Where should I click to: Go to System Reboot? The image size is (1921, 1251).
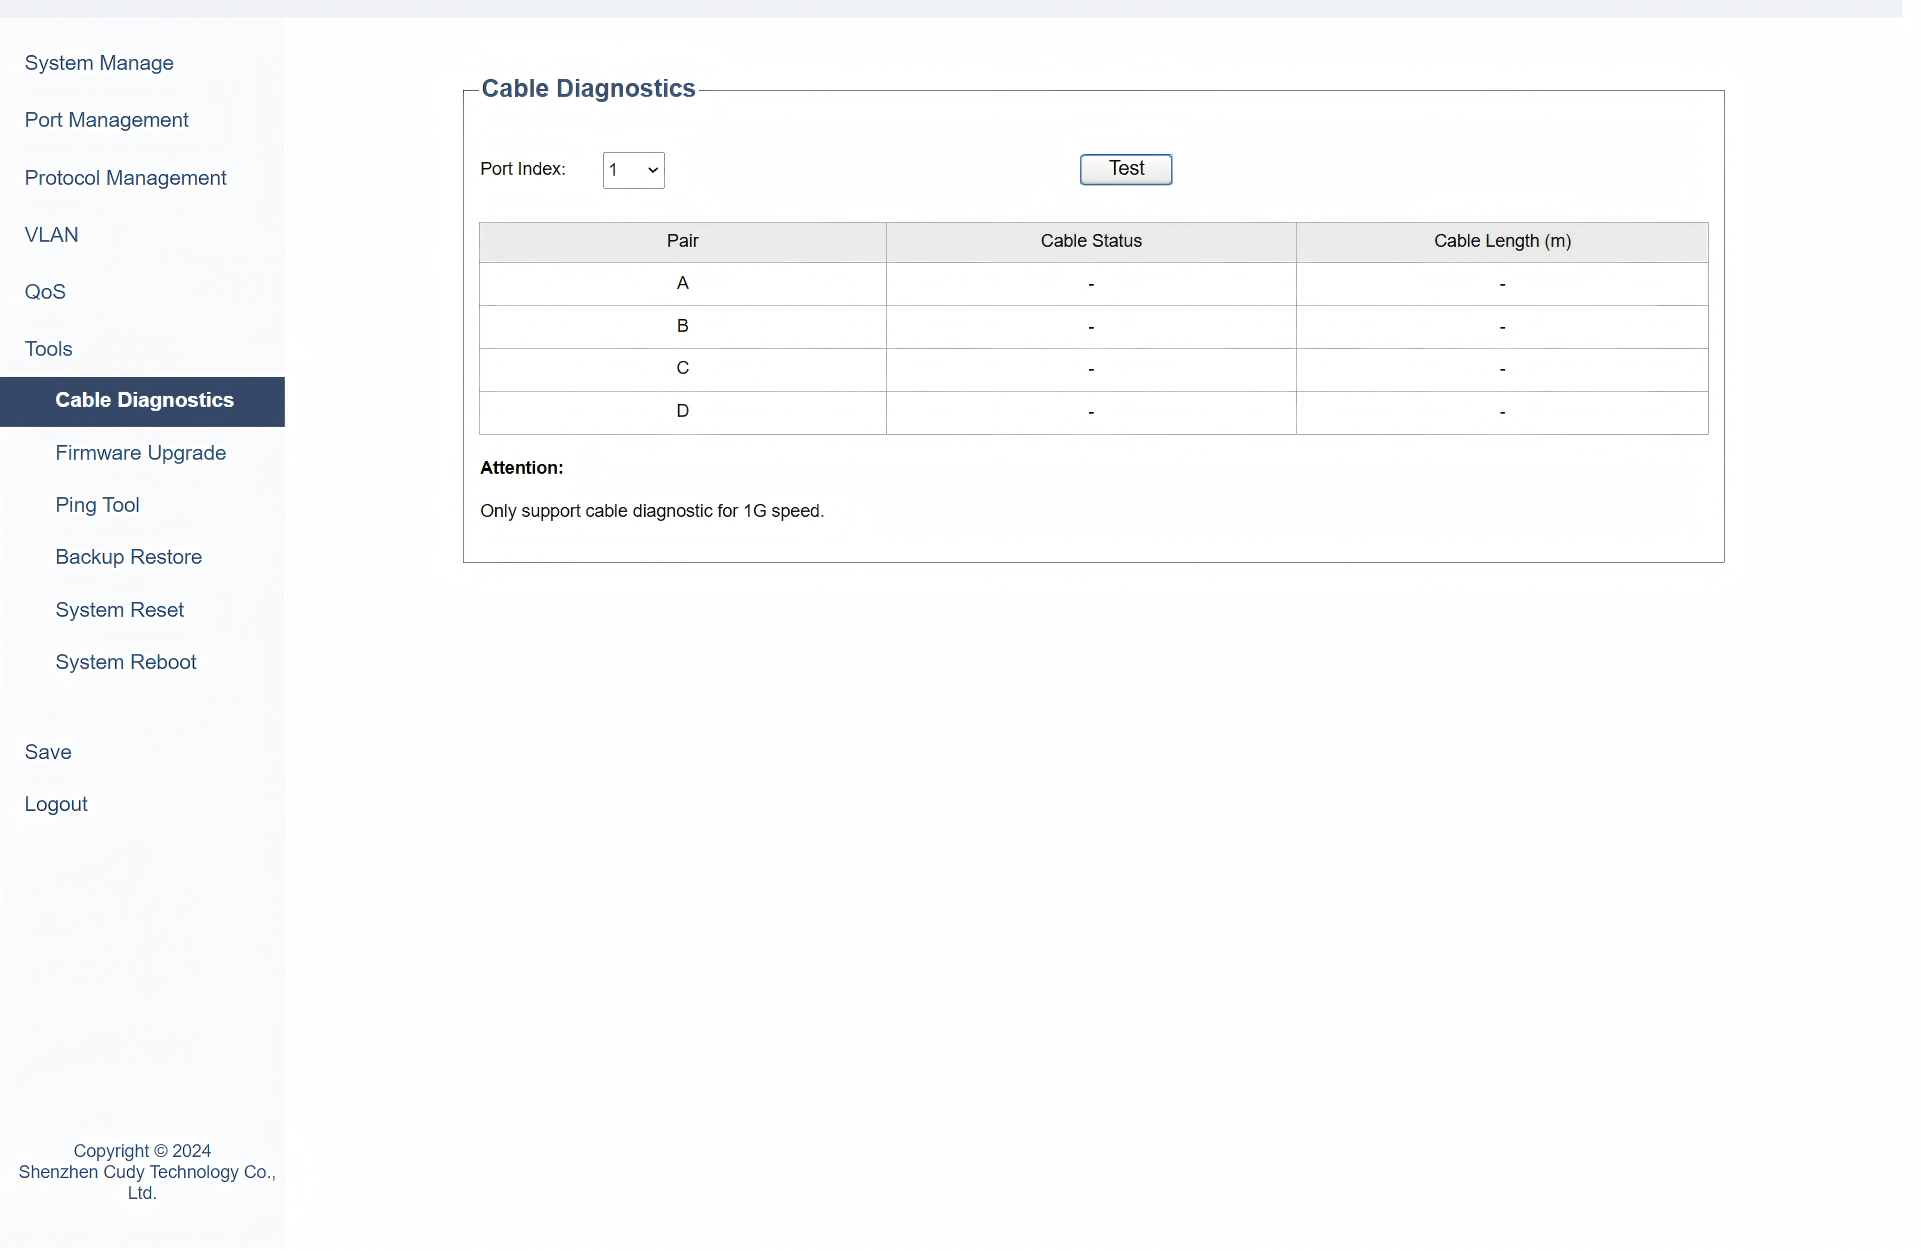click(x=125, y=662)
